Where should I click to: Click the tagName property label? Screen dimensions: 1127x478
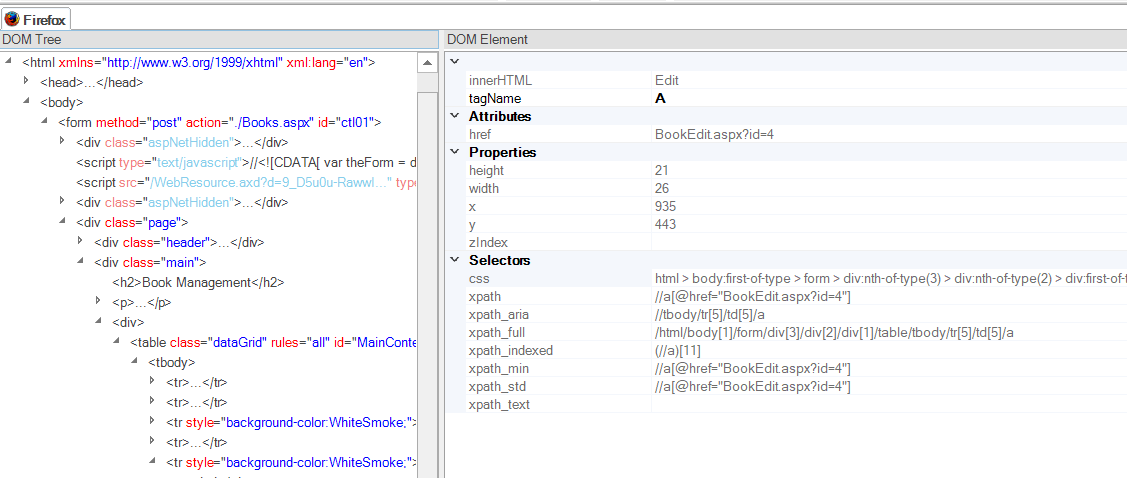point(494,98)
